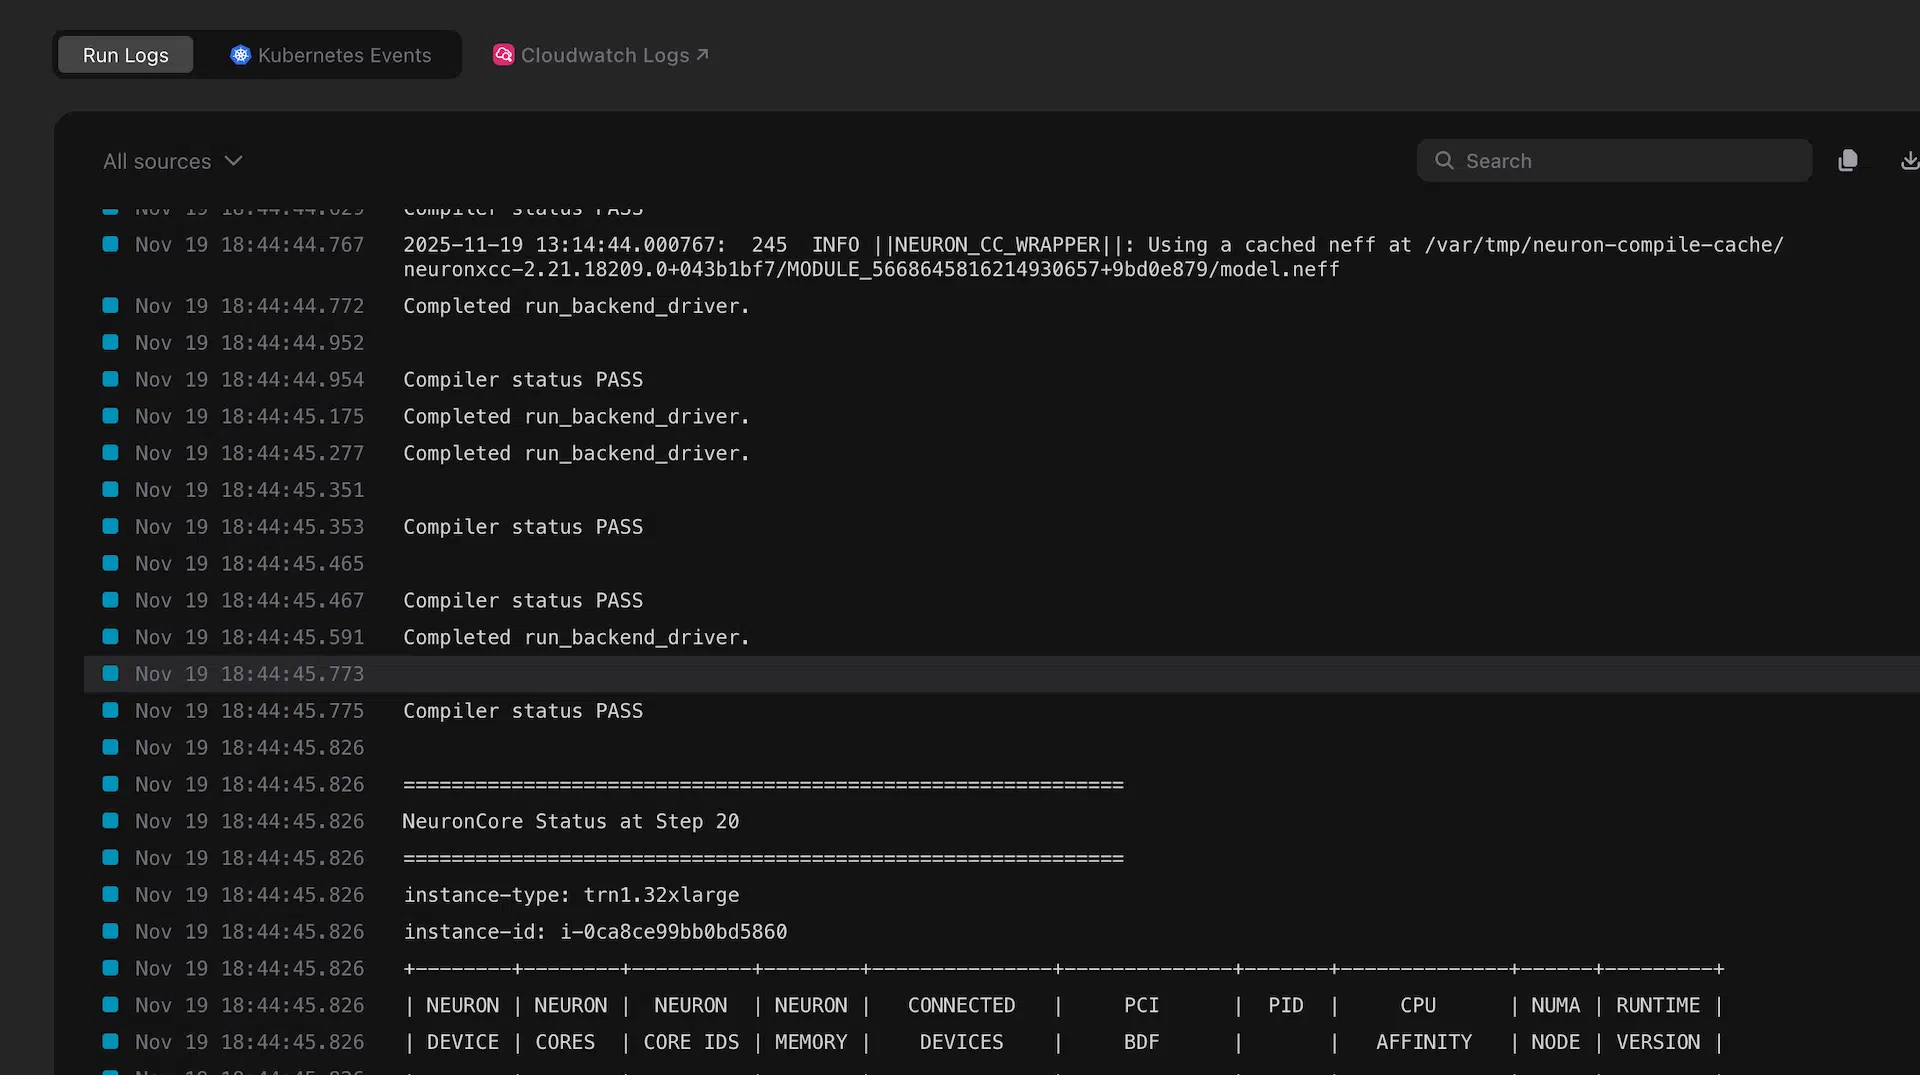Download the logs with the download icon

[1909, 161]
